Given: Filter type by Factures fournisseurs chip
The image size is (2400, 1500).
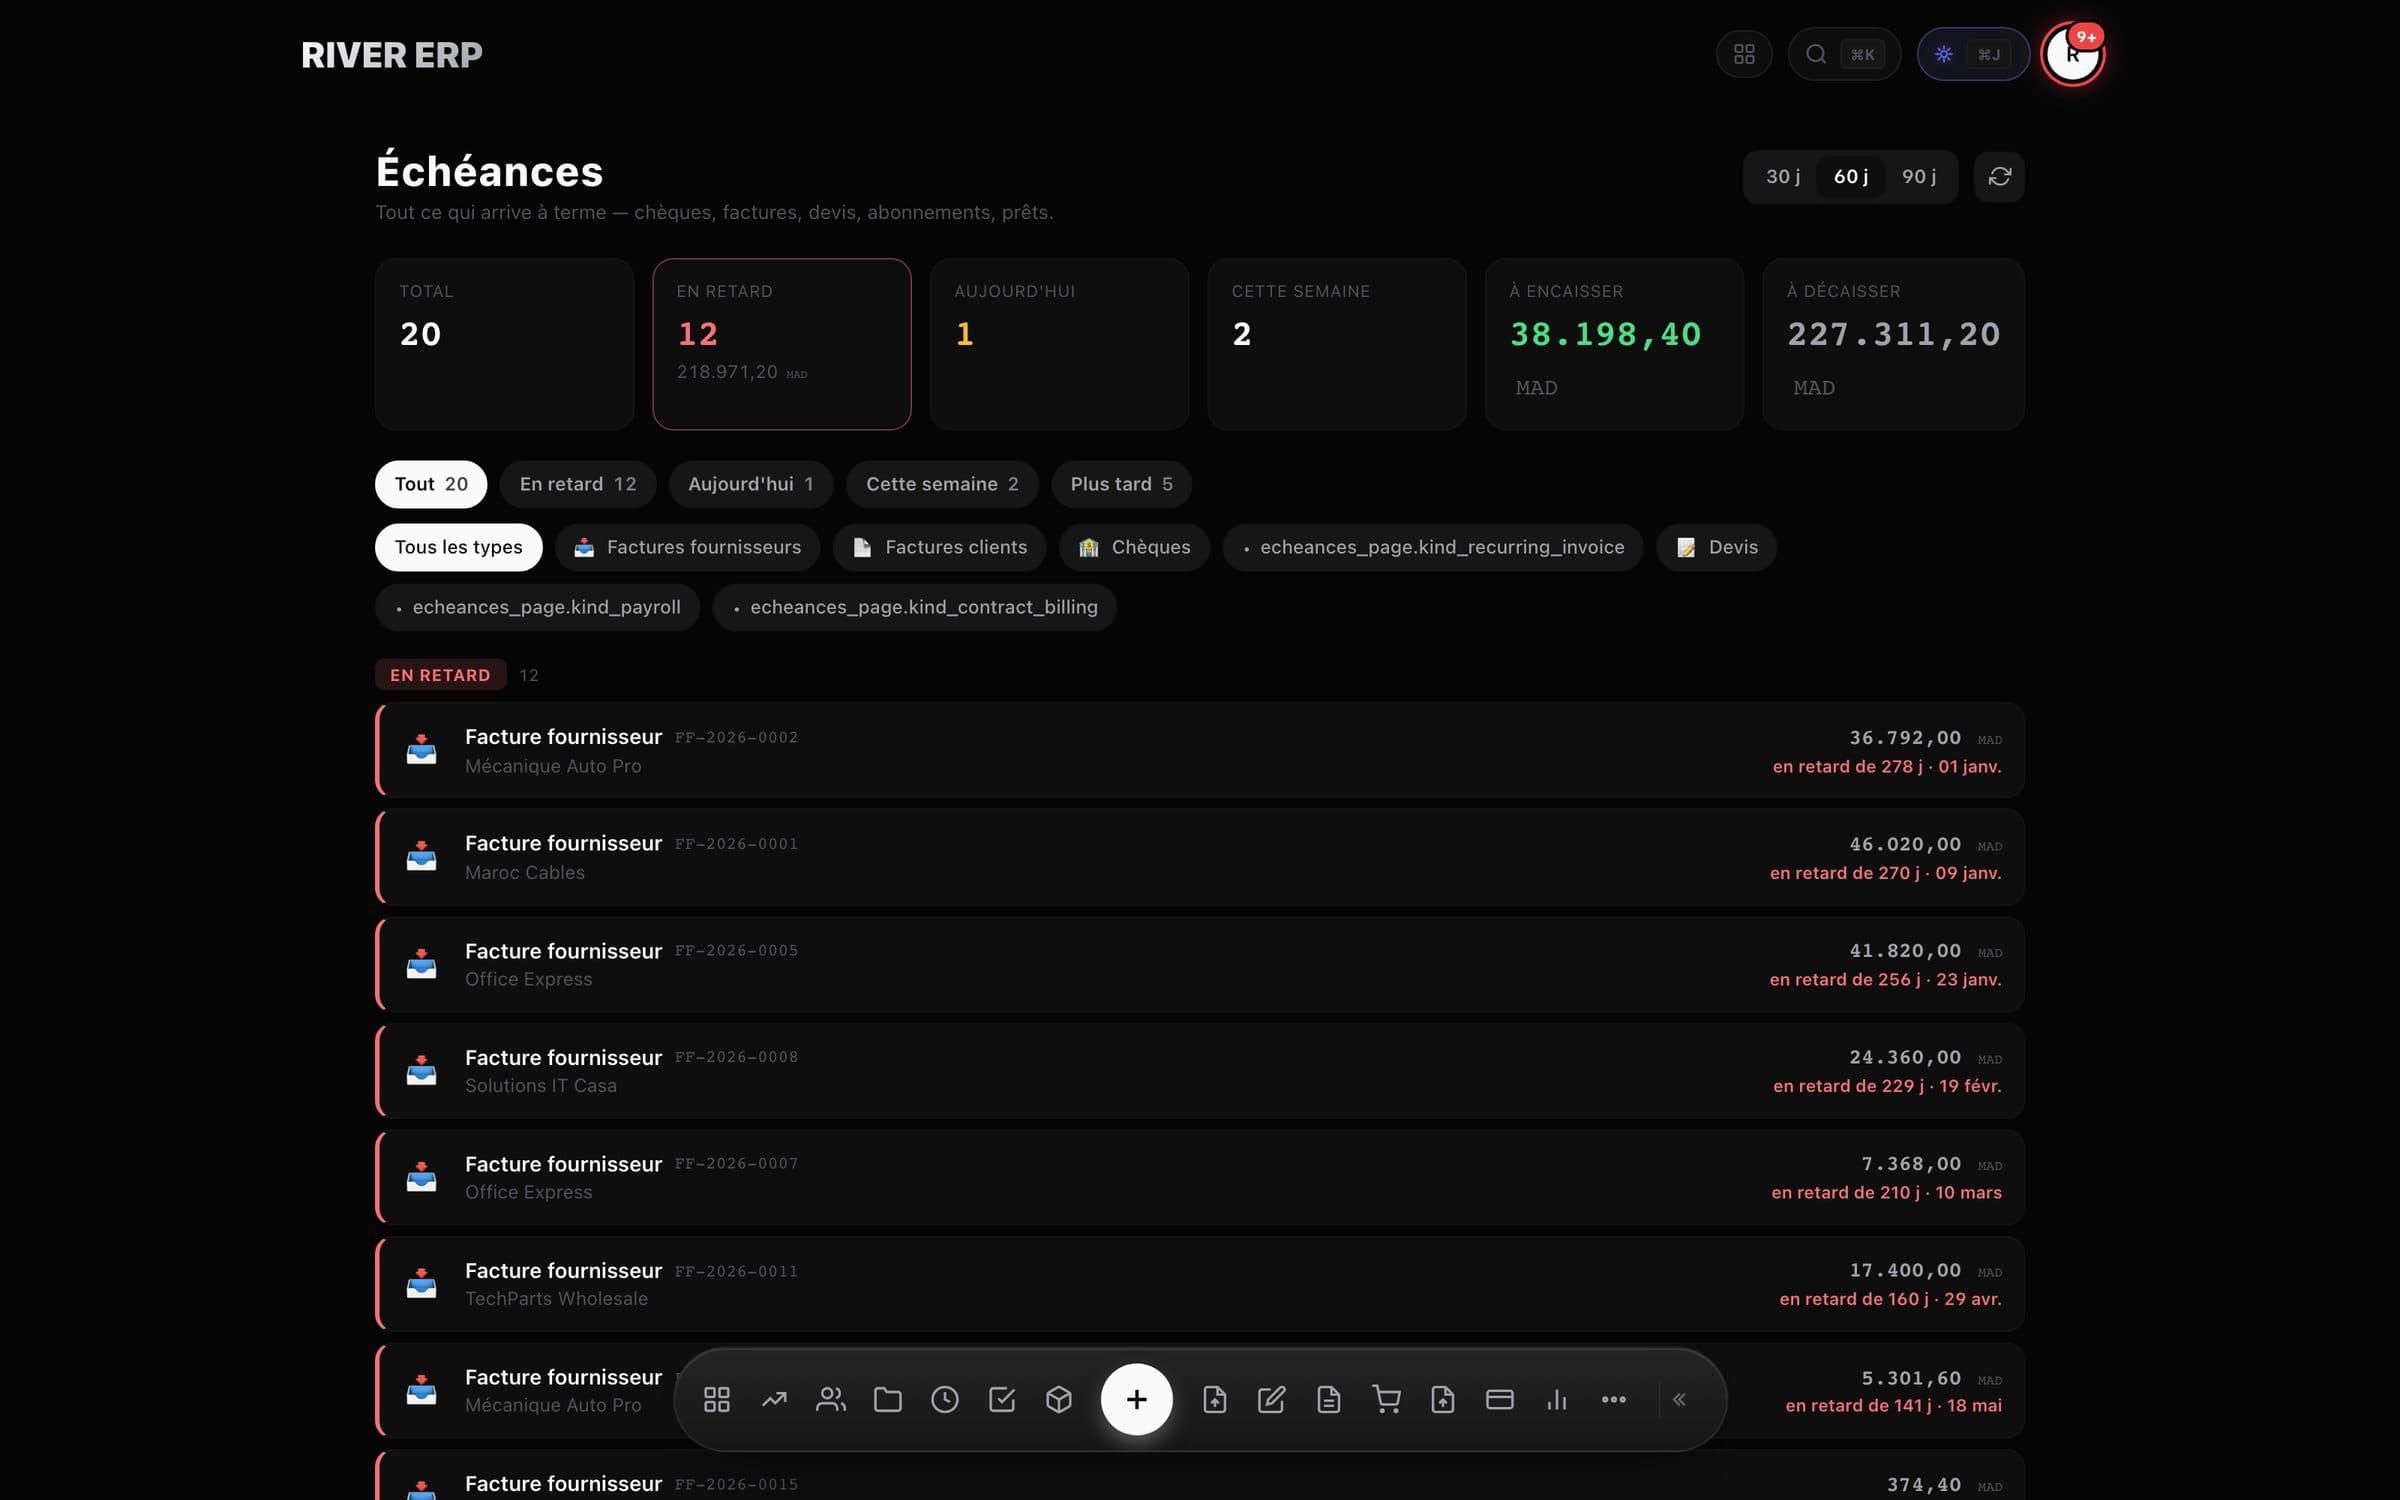Looking at the screenshot, I should tap(687, 547).
